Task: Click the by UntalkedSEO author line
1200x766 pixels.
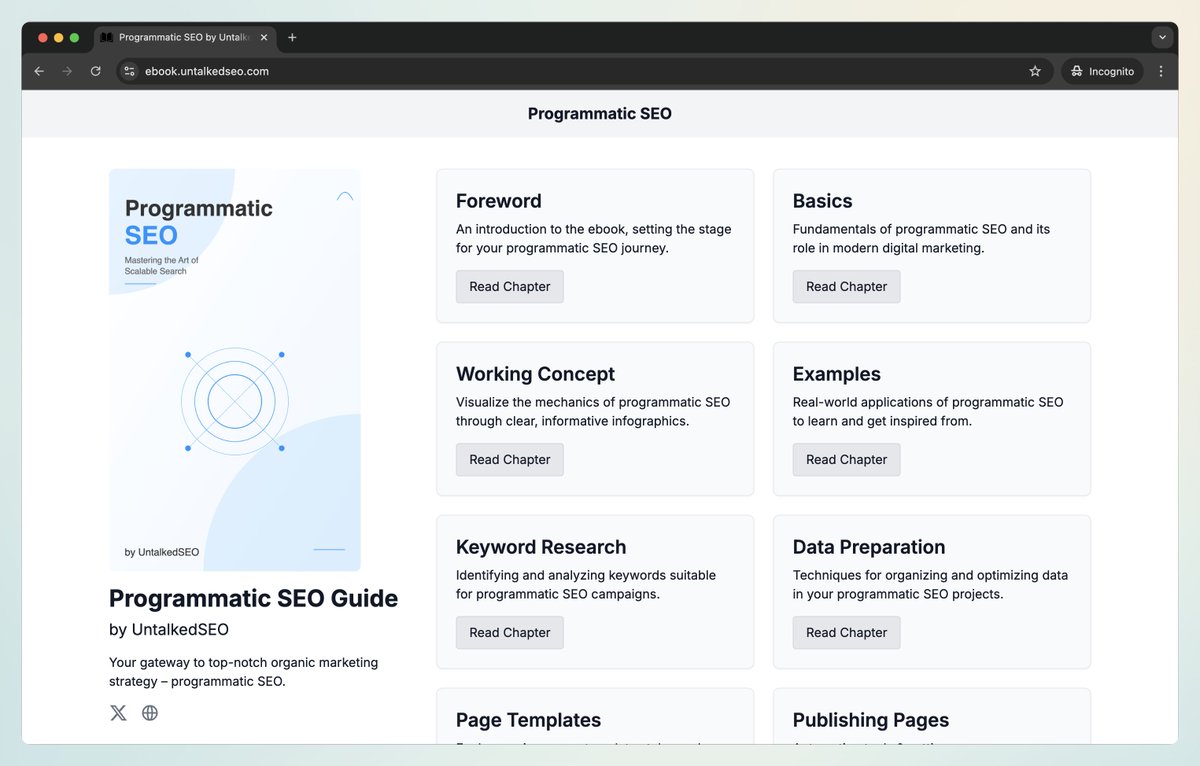Action: point(169,630)
